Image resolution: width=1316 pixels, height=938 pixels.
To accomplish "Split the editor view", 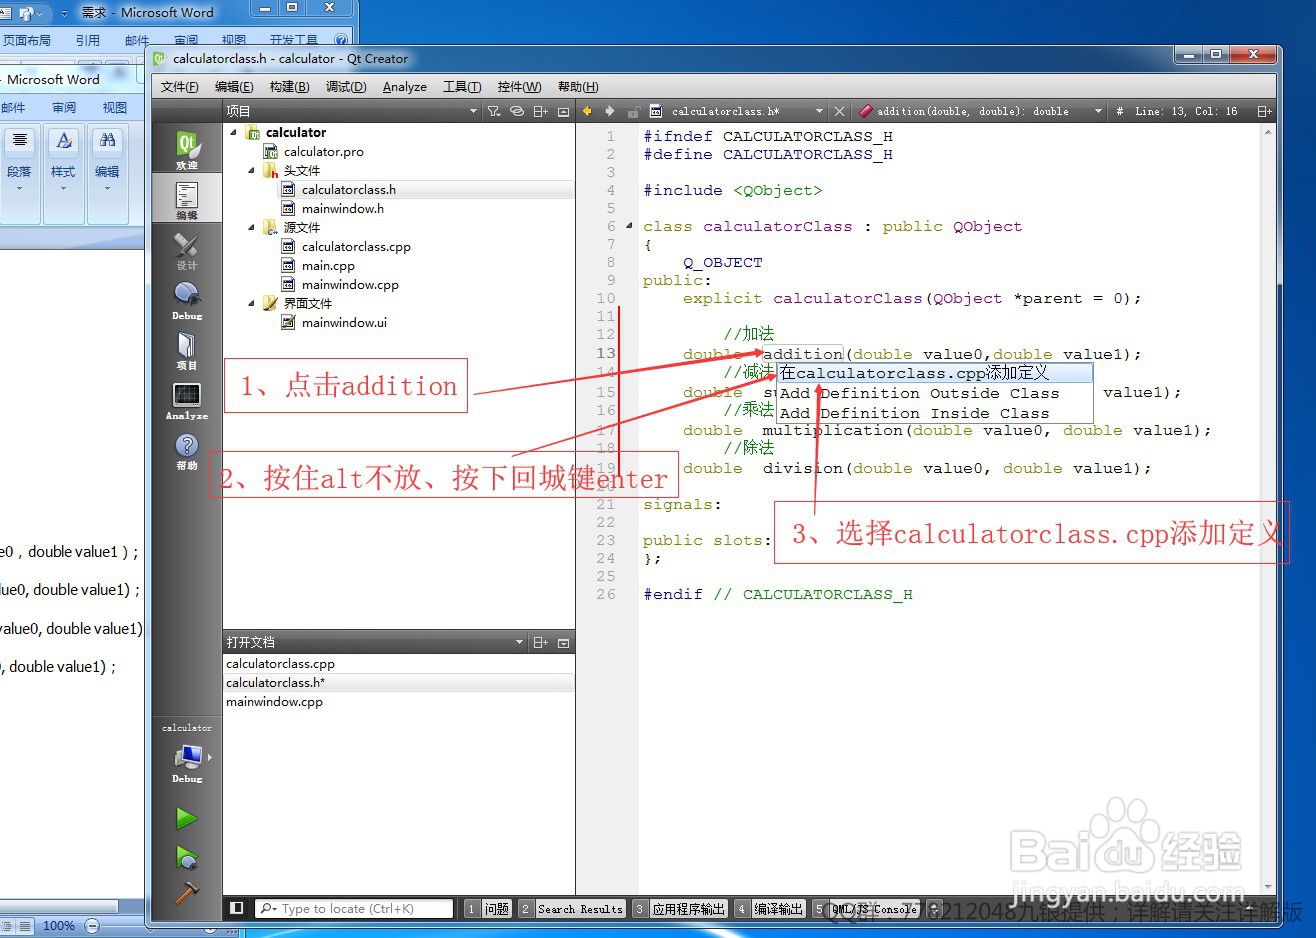I will pyautogui.click(x=1264, y=111).
